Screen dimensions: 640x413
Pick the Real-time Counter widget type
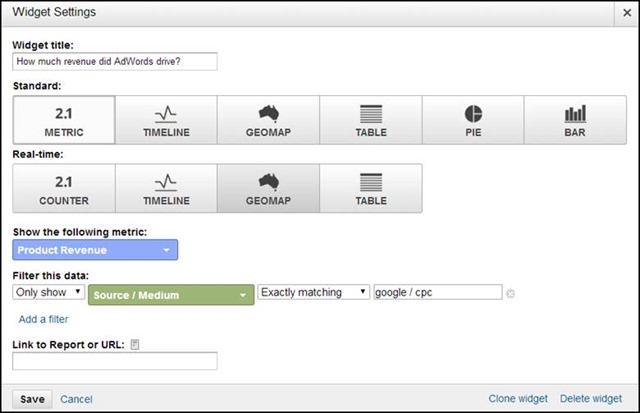coord(64,189)
